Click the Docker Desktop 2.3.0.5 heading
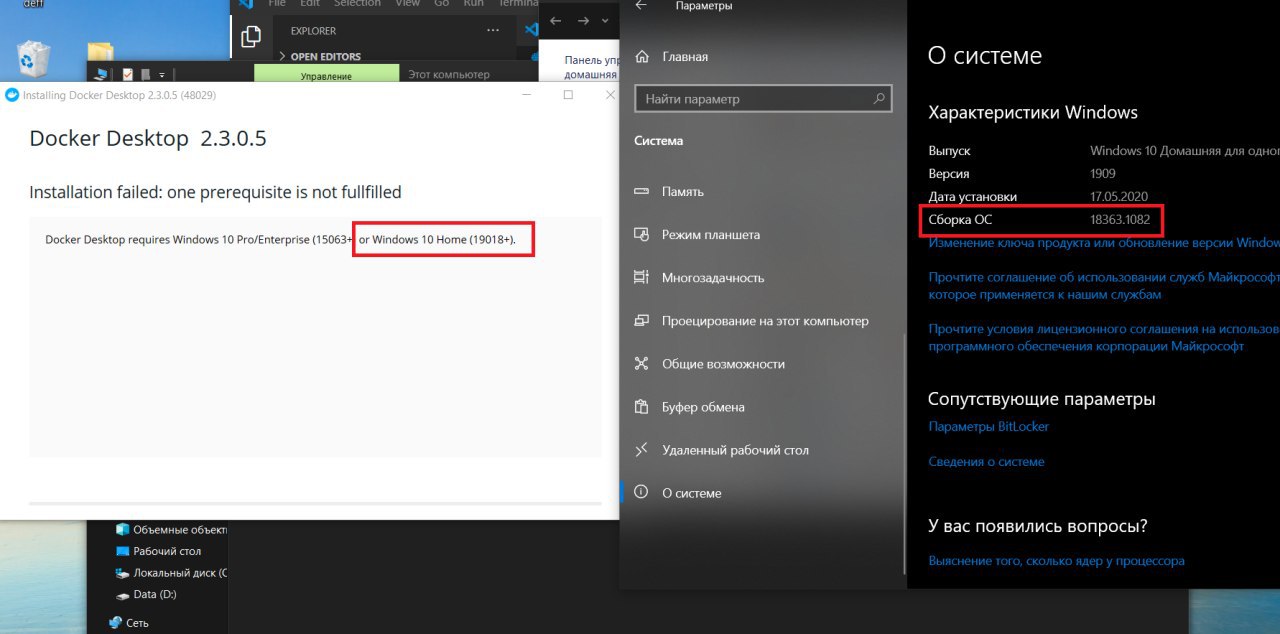Screen dimensions: 1280x634 pyautogui.click(x=148, y=139)
